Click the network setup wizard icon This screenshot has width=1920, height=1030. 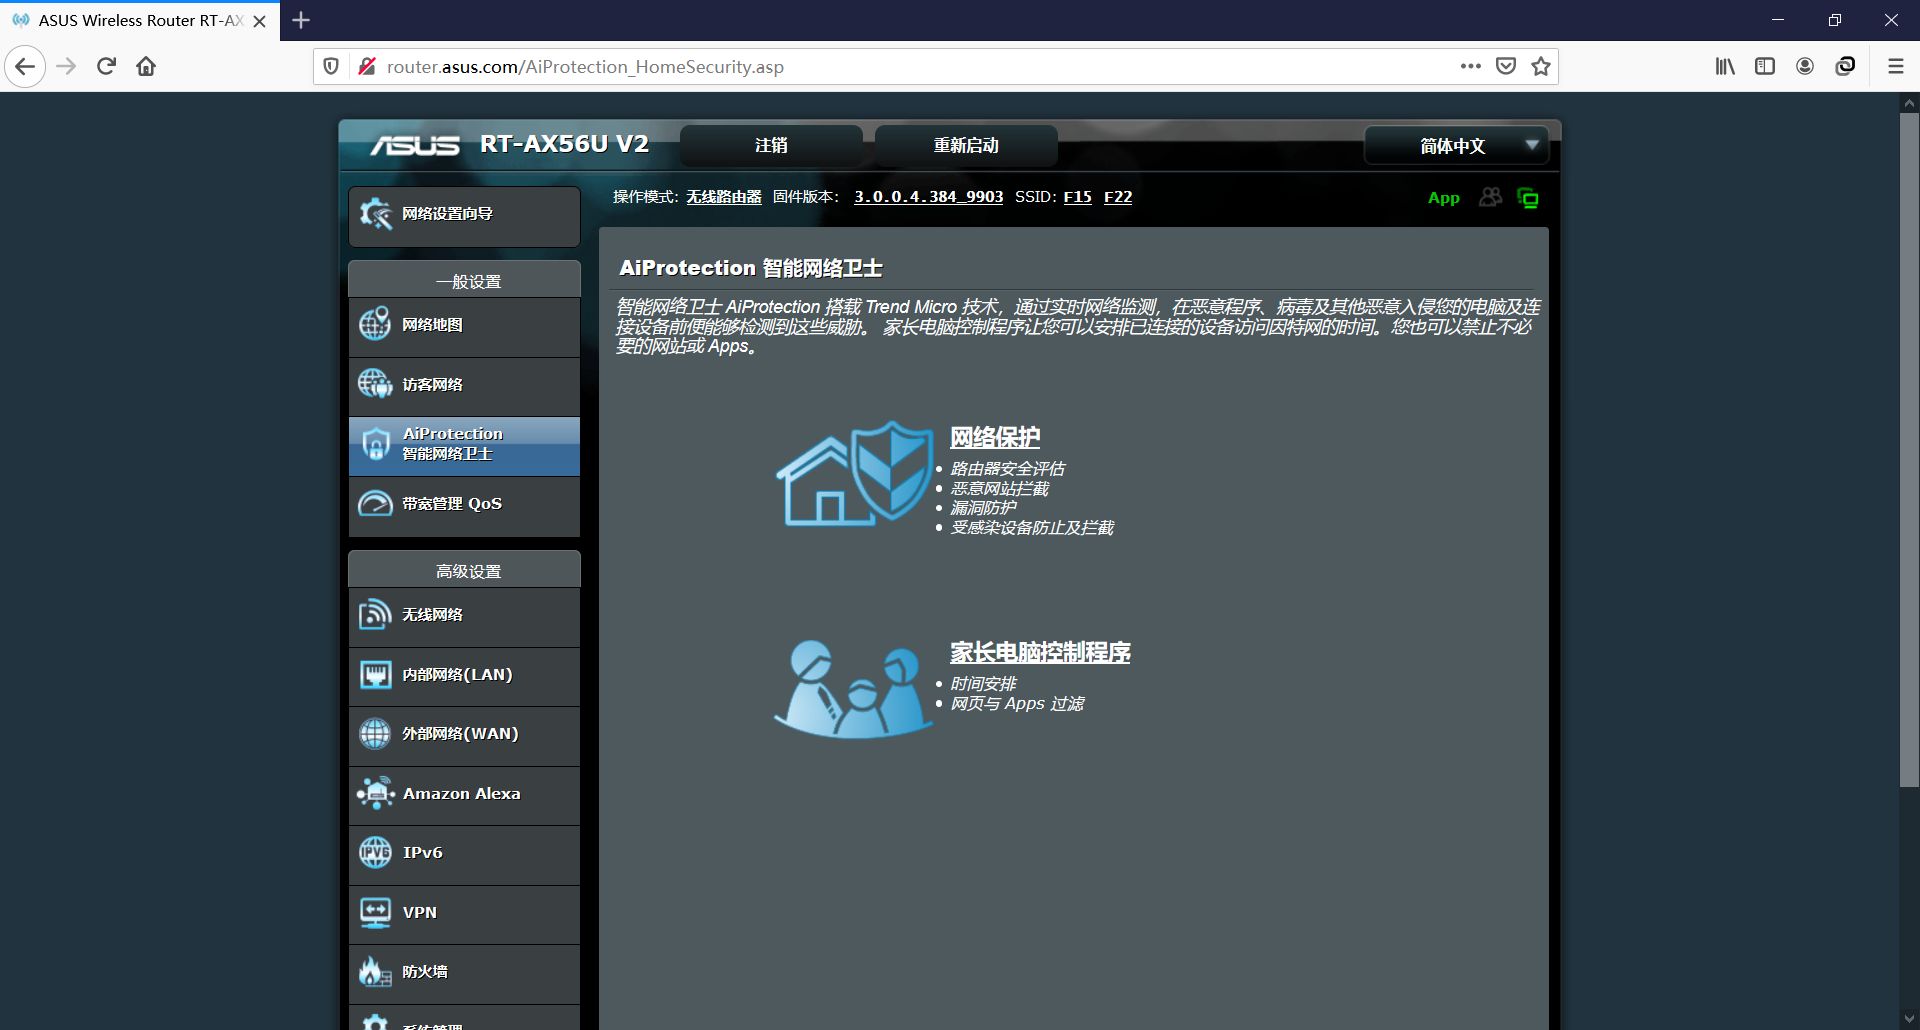(x=375, y=213)
